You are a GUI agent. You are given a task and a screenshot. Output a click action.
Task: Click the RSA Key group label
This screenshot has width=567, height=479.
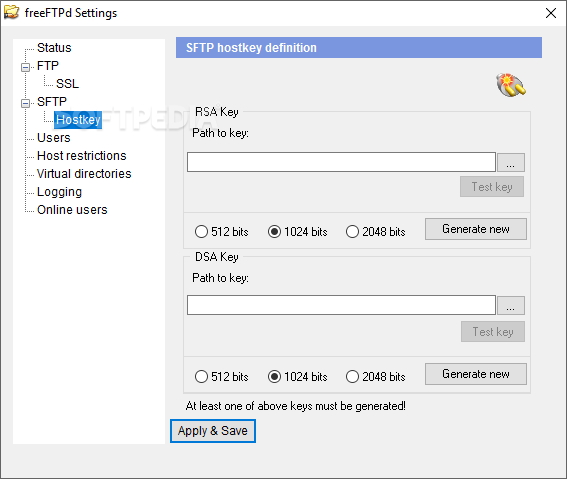(x=217, y=112)
